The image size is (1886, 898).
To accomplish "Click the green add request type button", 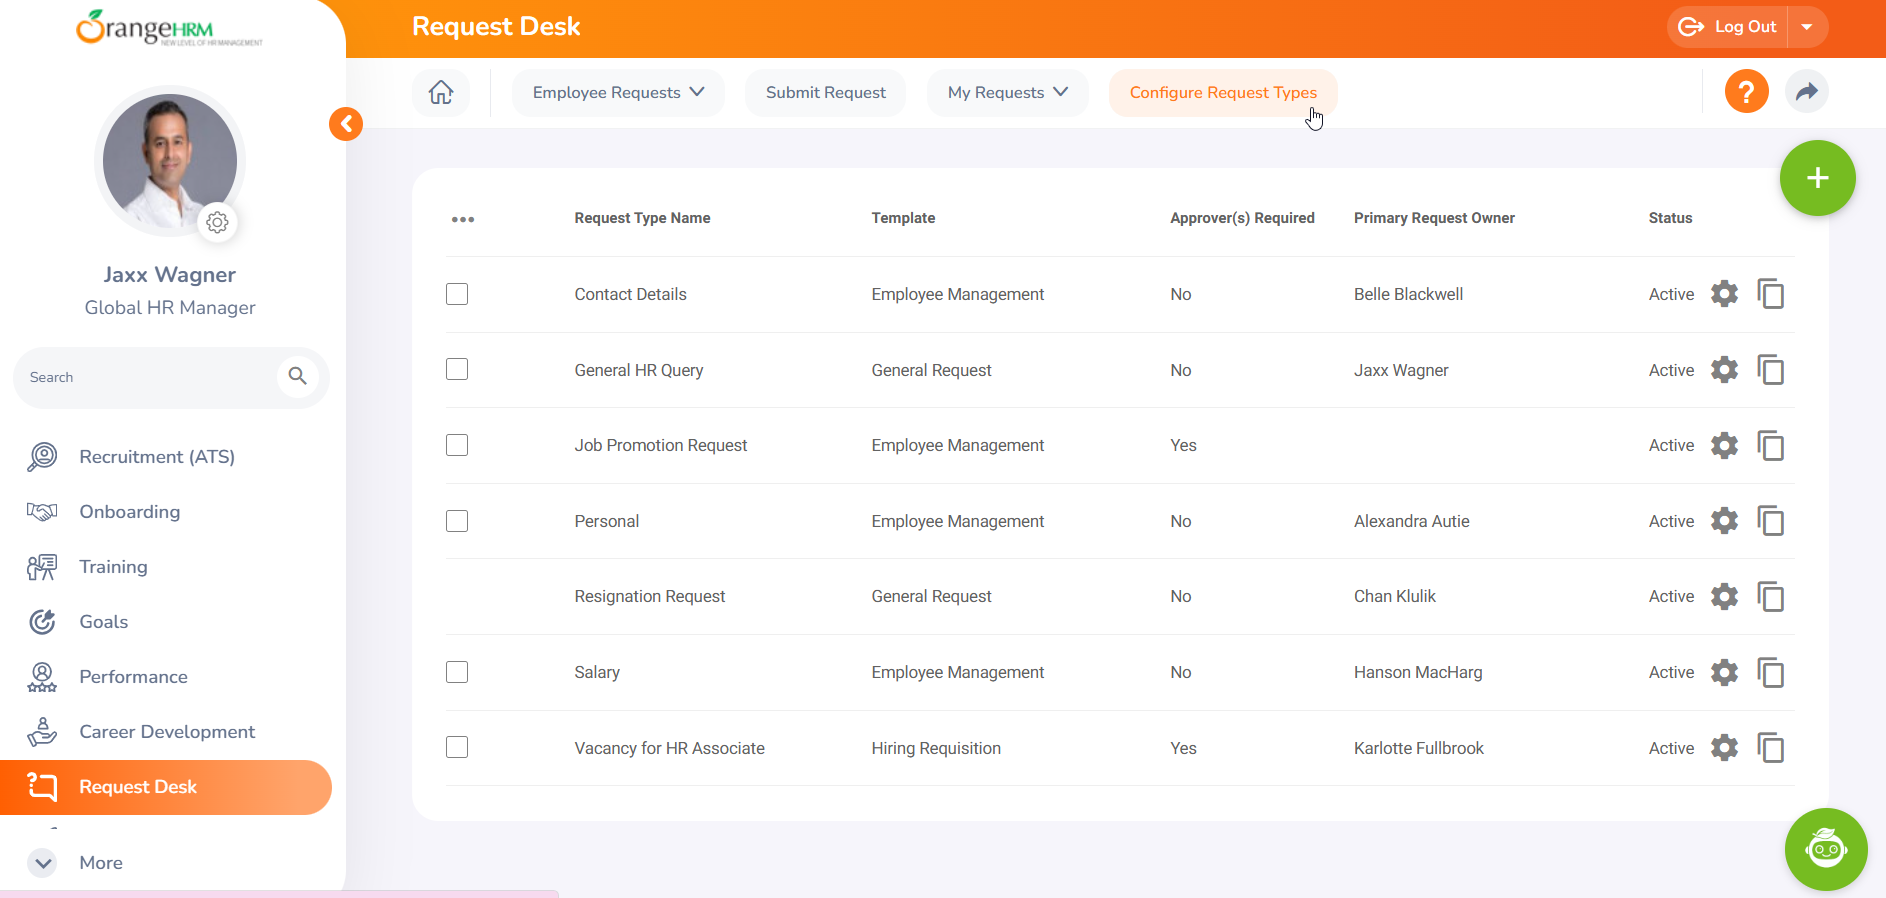I will pyautogui.click(x=1817, y=178).
